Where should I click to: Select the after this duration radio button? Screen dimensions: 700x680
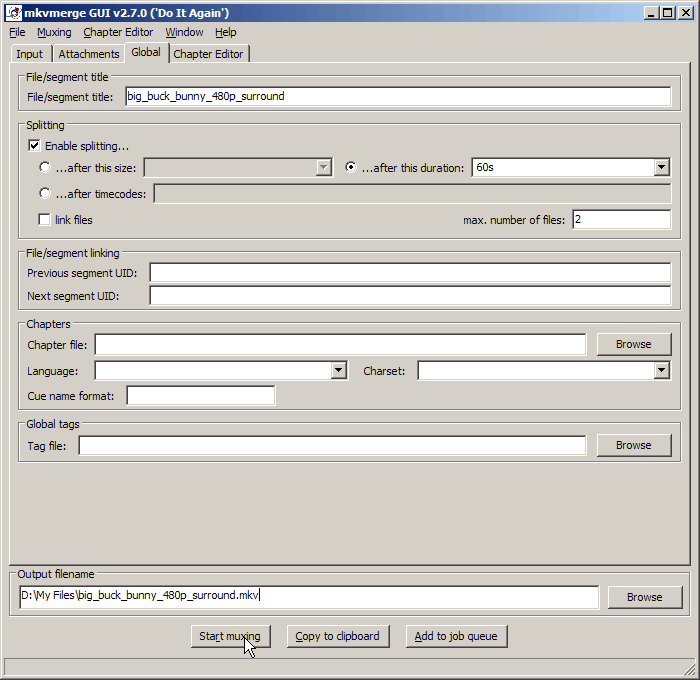351,167
